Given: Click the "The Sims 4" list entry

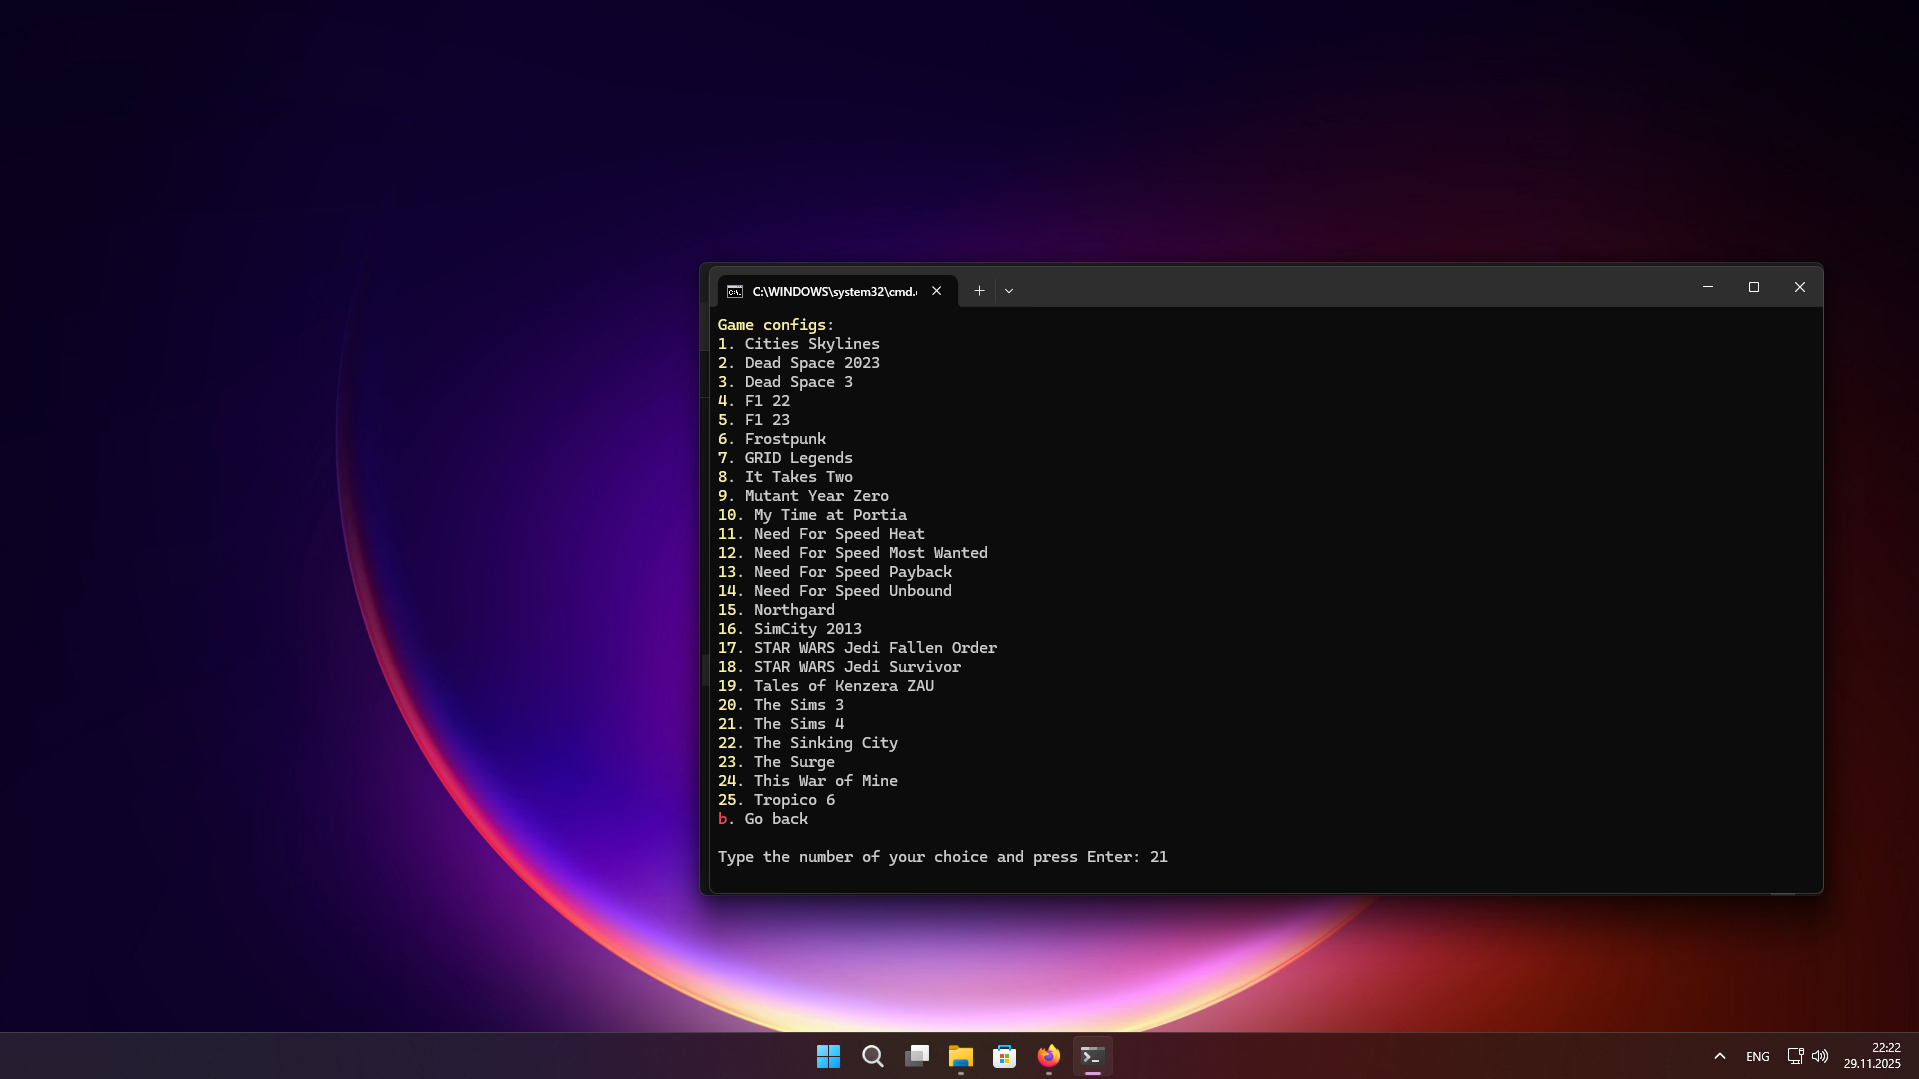Looking at the screenshot, I should click(798, 724).
